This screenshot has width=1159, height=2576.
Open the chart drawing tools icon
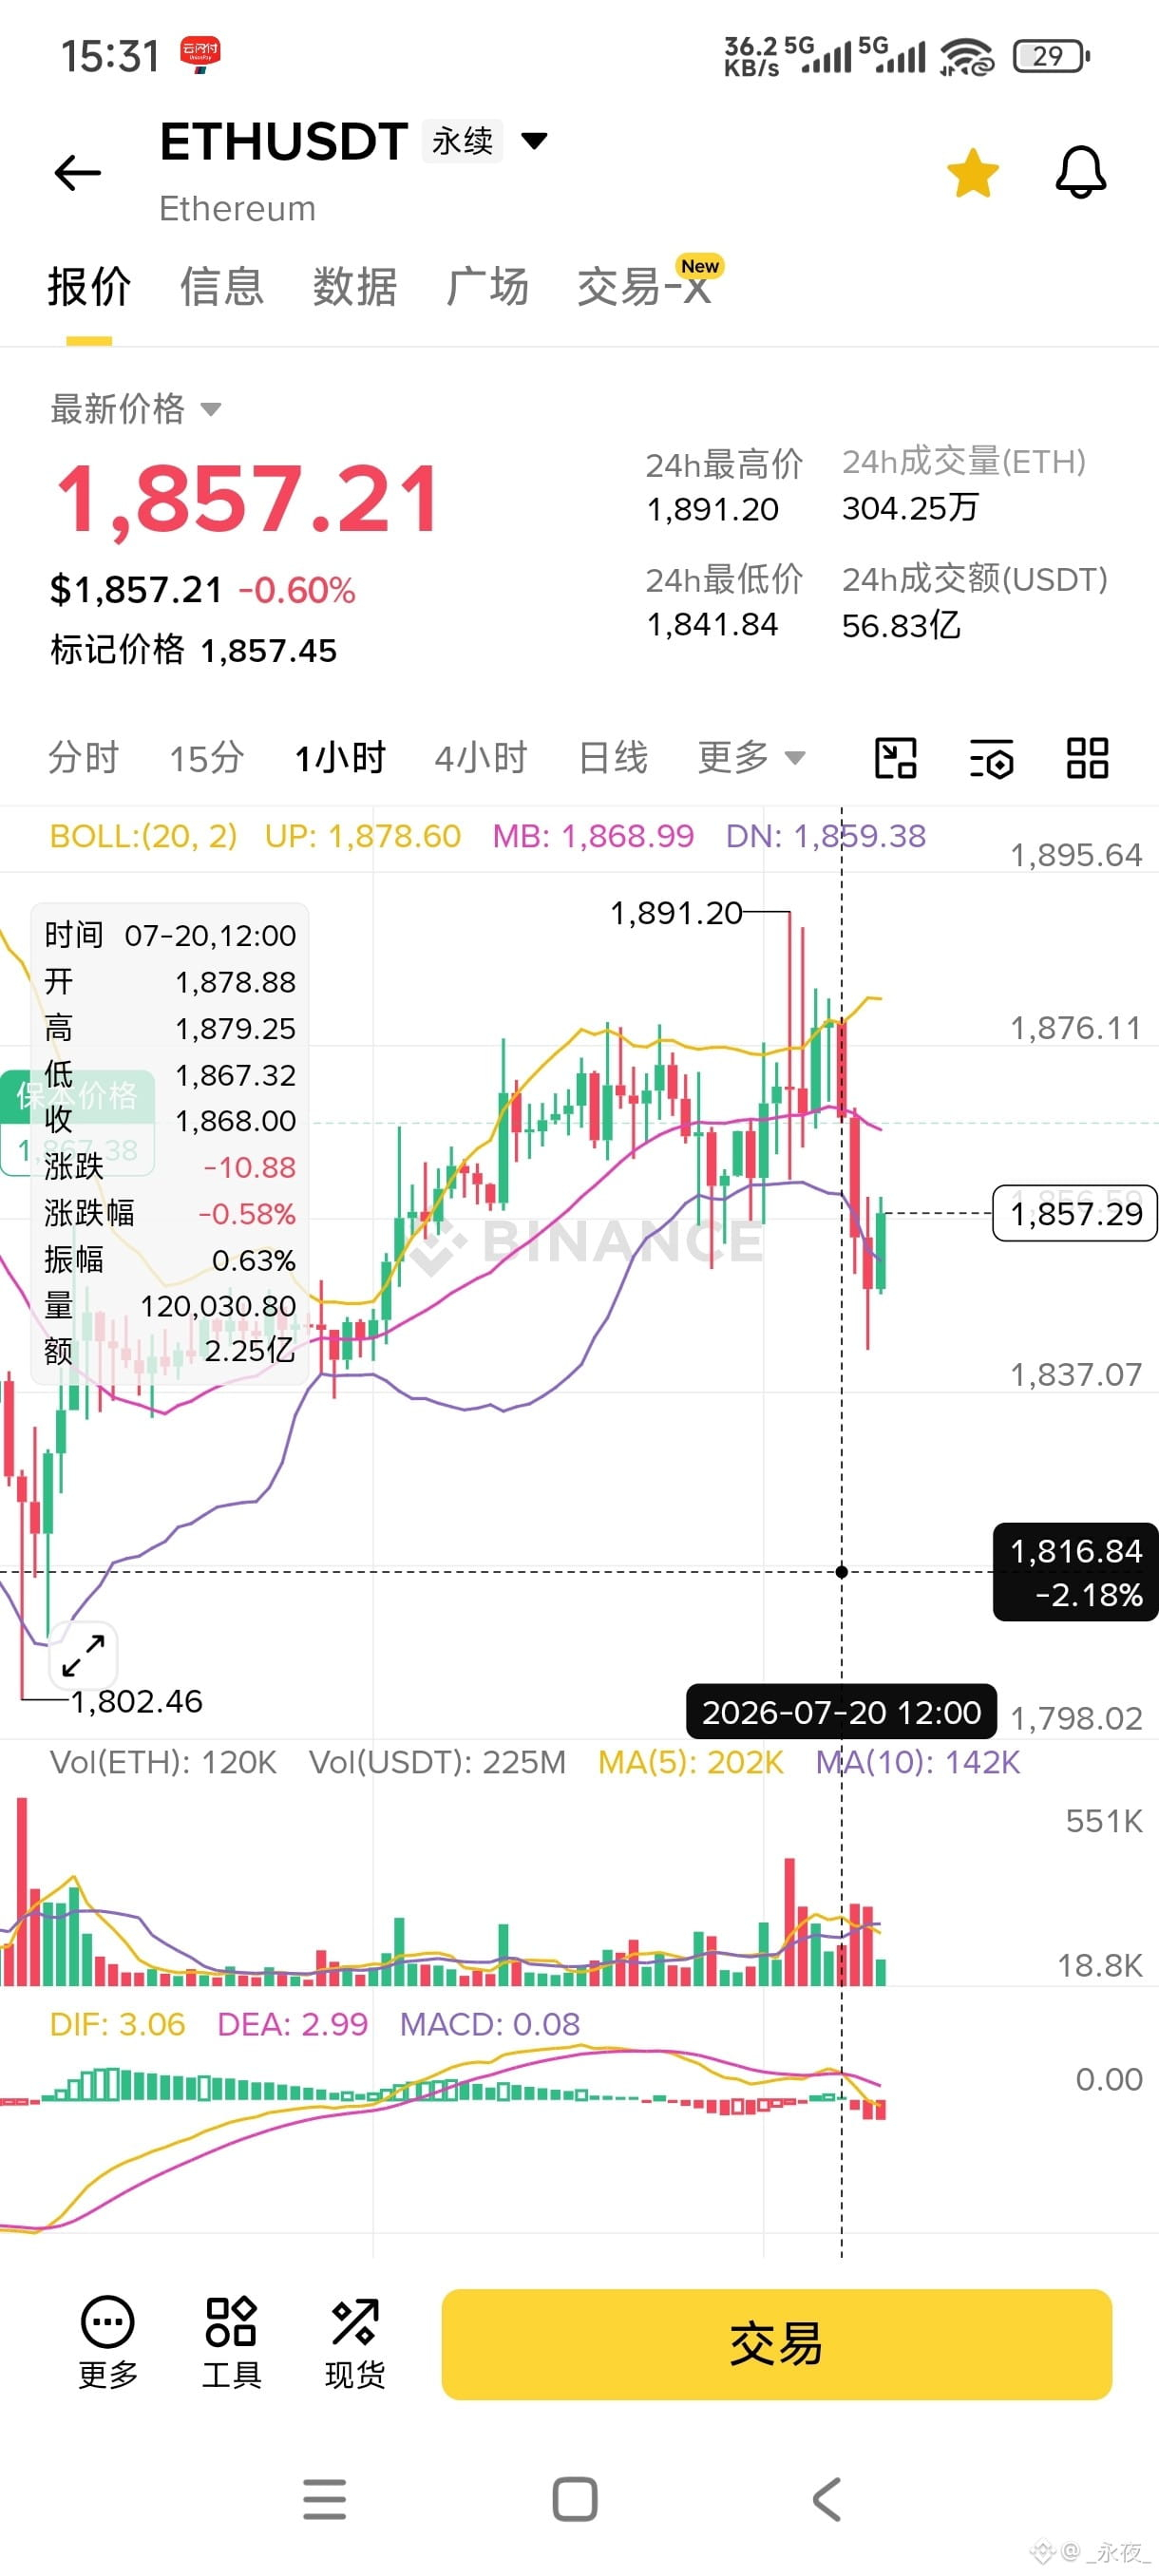(x=895, y=758)
